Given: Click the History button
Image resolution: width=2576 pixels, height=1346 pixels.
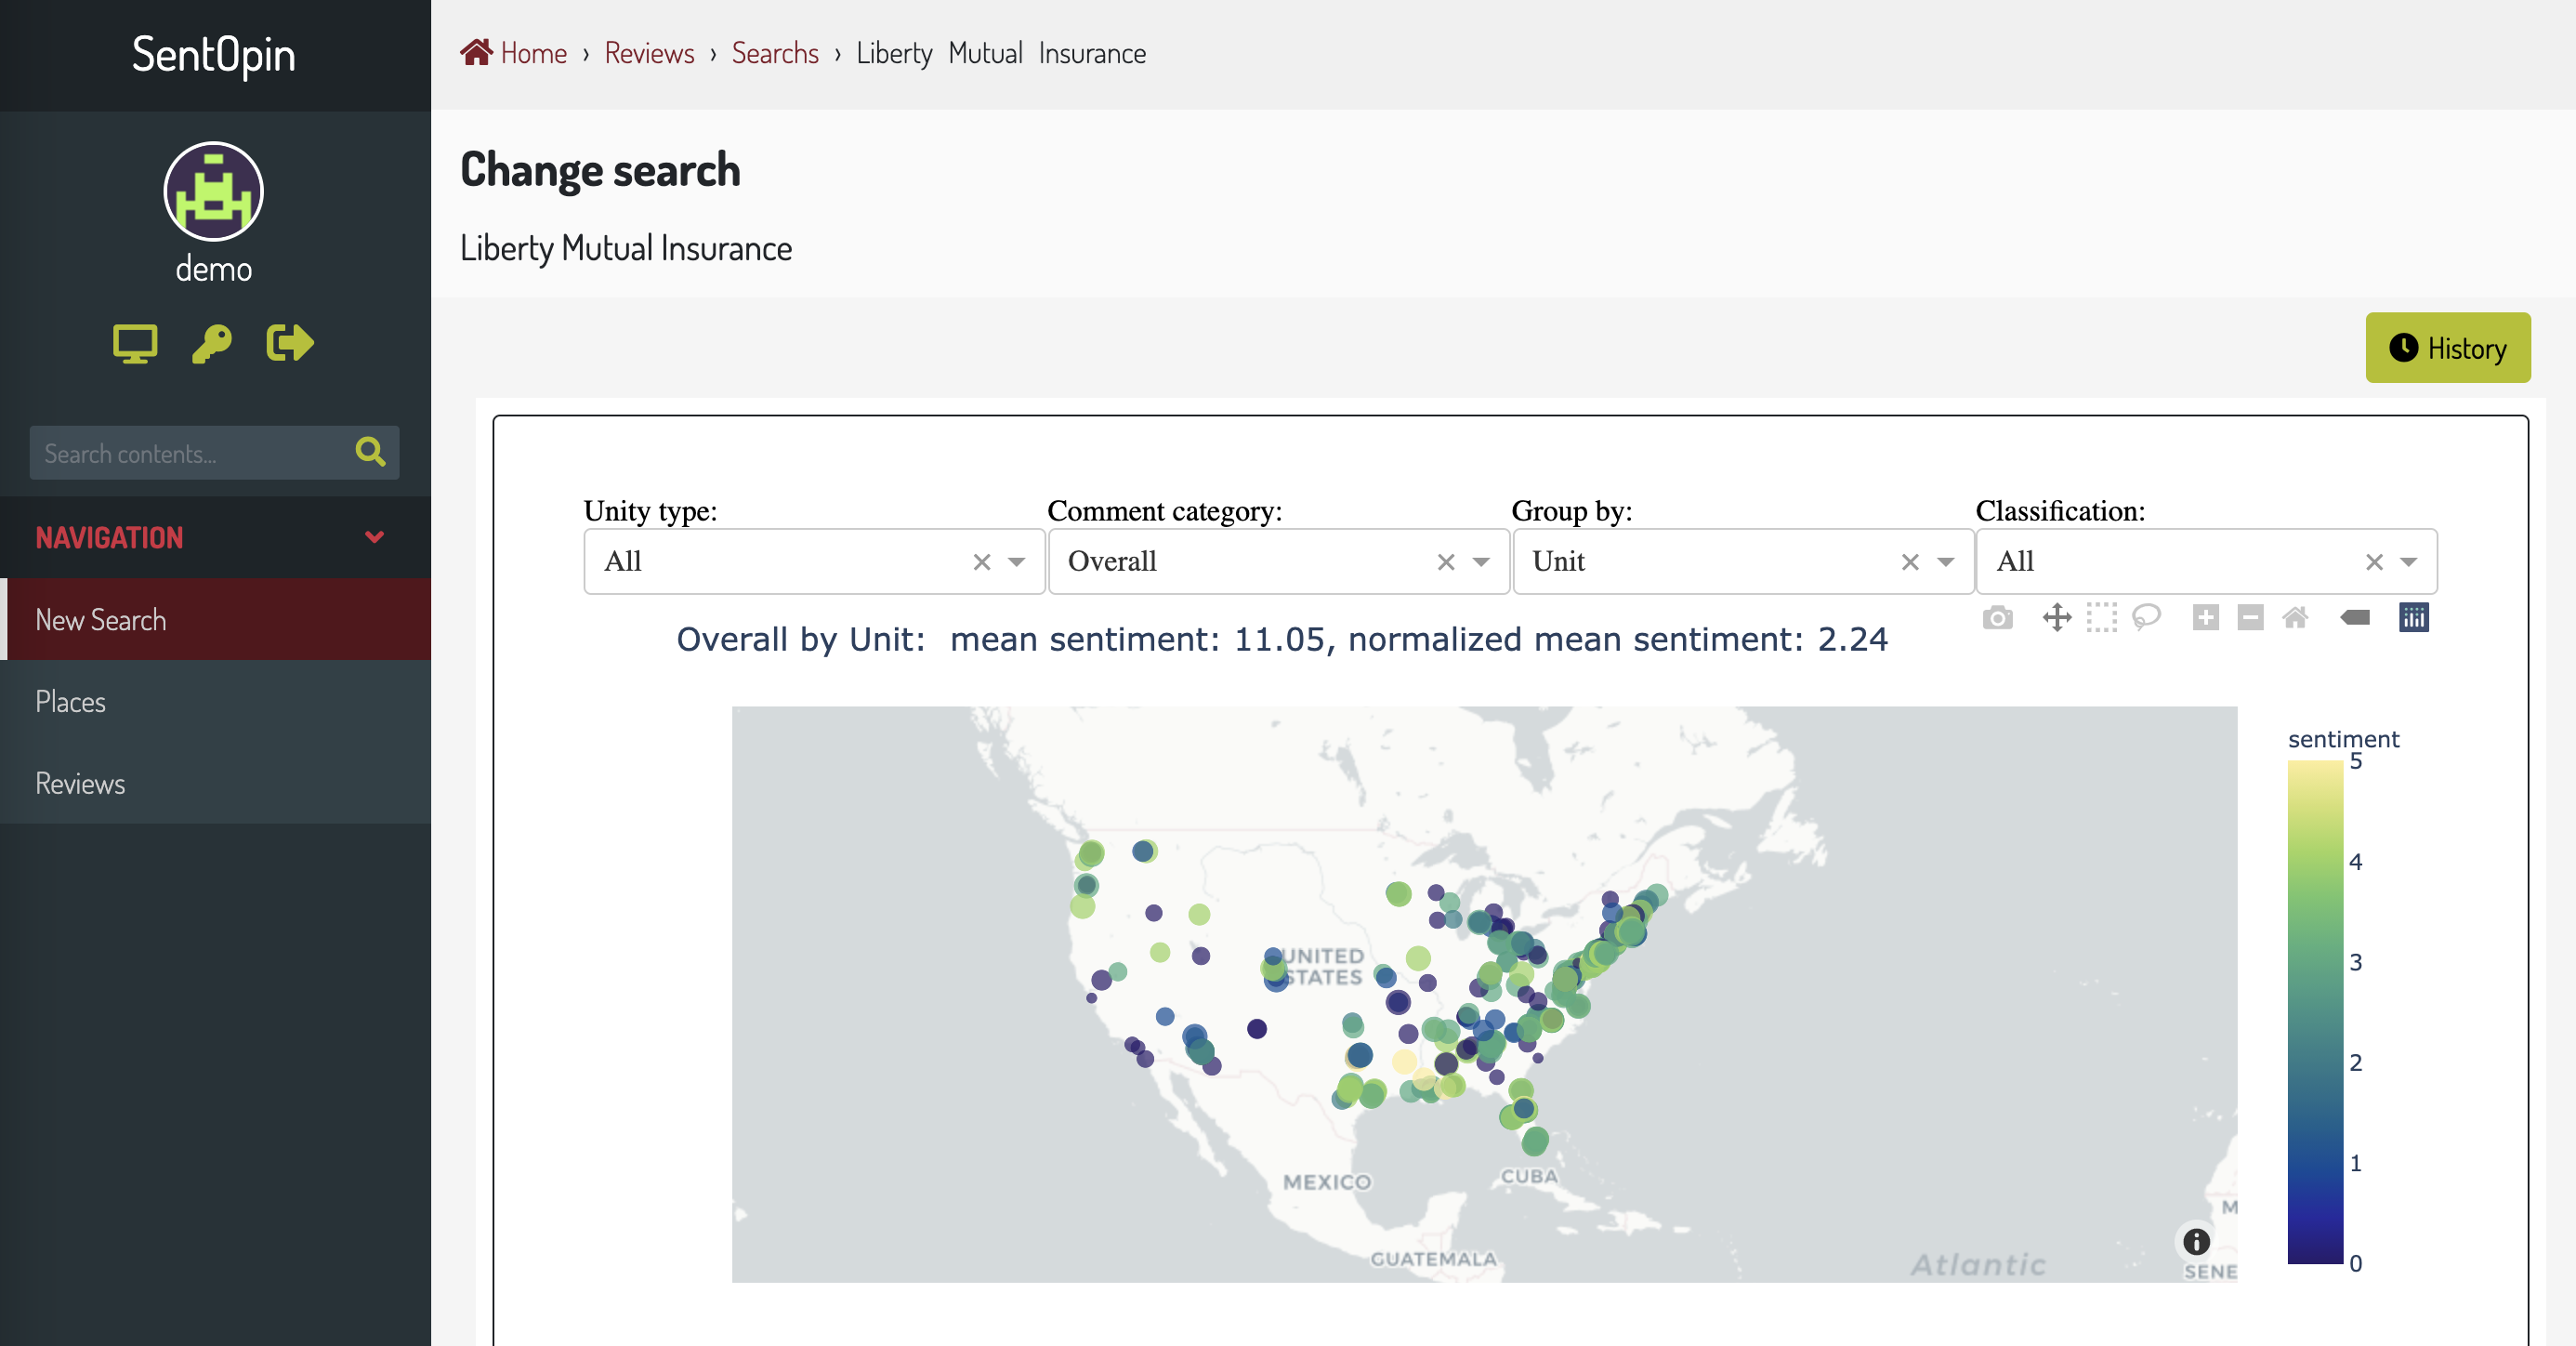Looking at the screenshot, I should pyautogui.click(x=2447, y=348).
